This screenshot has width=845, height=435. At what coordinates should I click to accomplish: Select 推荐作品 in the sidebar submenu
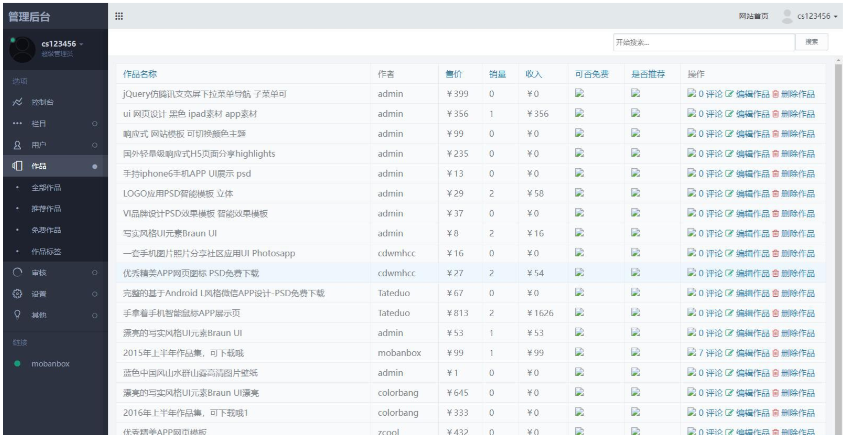pos(46,208)
